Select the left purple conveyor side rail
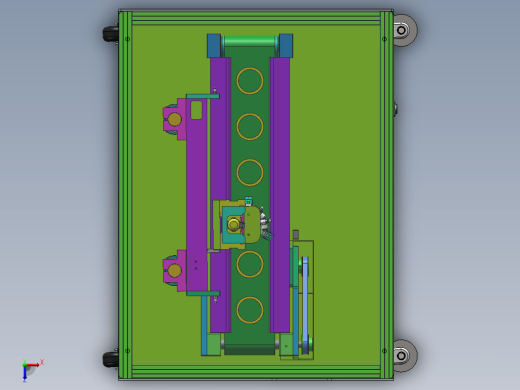 pos(220,195)
